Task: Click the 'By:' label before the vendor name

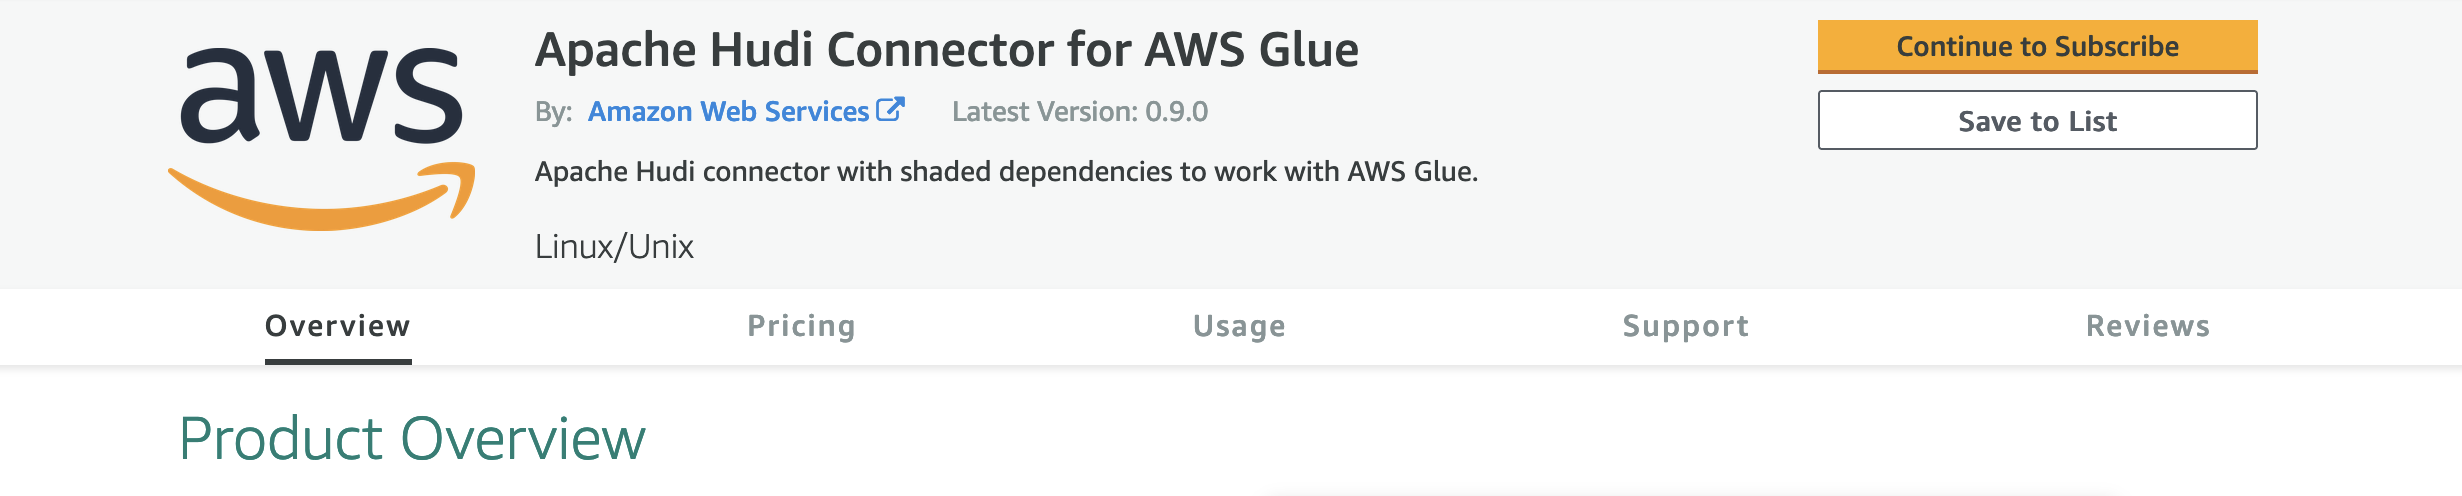Action: click(x=553, y=112)
